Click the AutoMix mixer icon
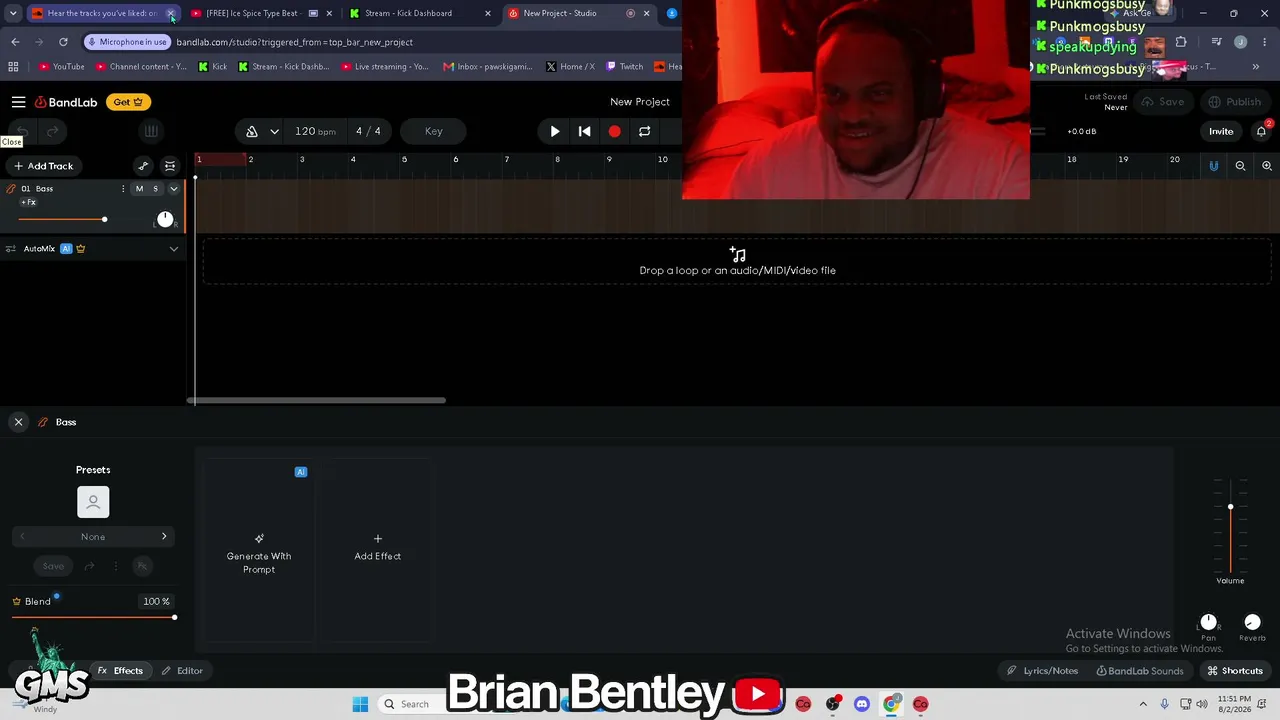This screenshot has width=1280, height=720. [x=11, y=249]
